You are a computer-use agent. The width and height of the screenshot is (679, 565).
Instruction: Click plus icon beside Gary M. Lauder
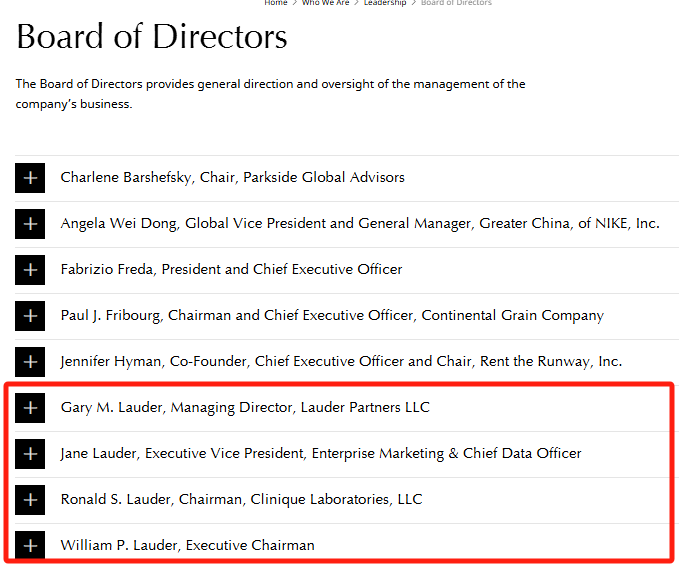point(30,408)
